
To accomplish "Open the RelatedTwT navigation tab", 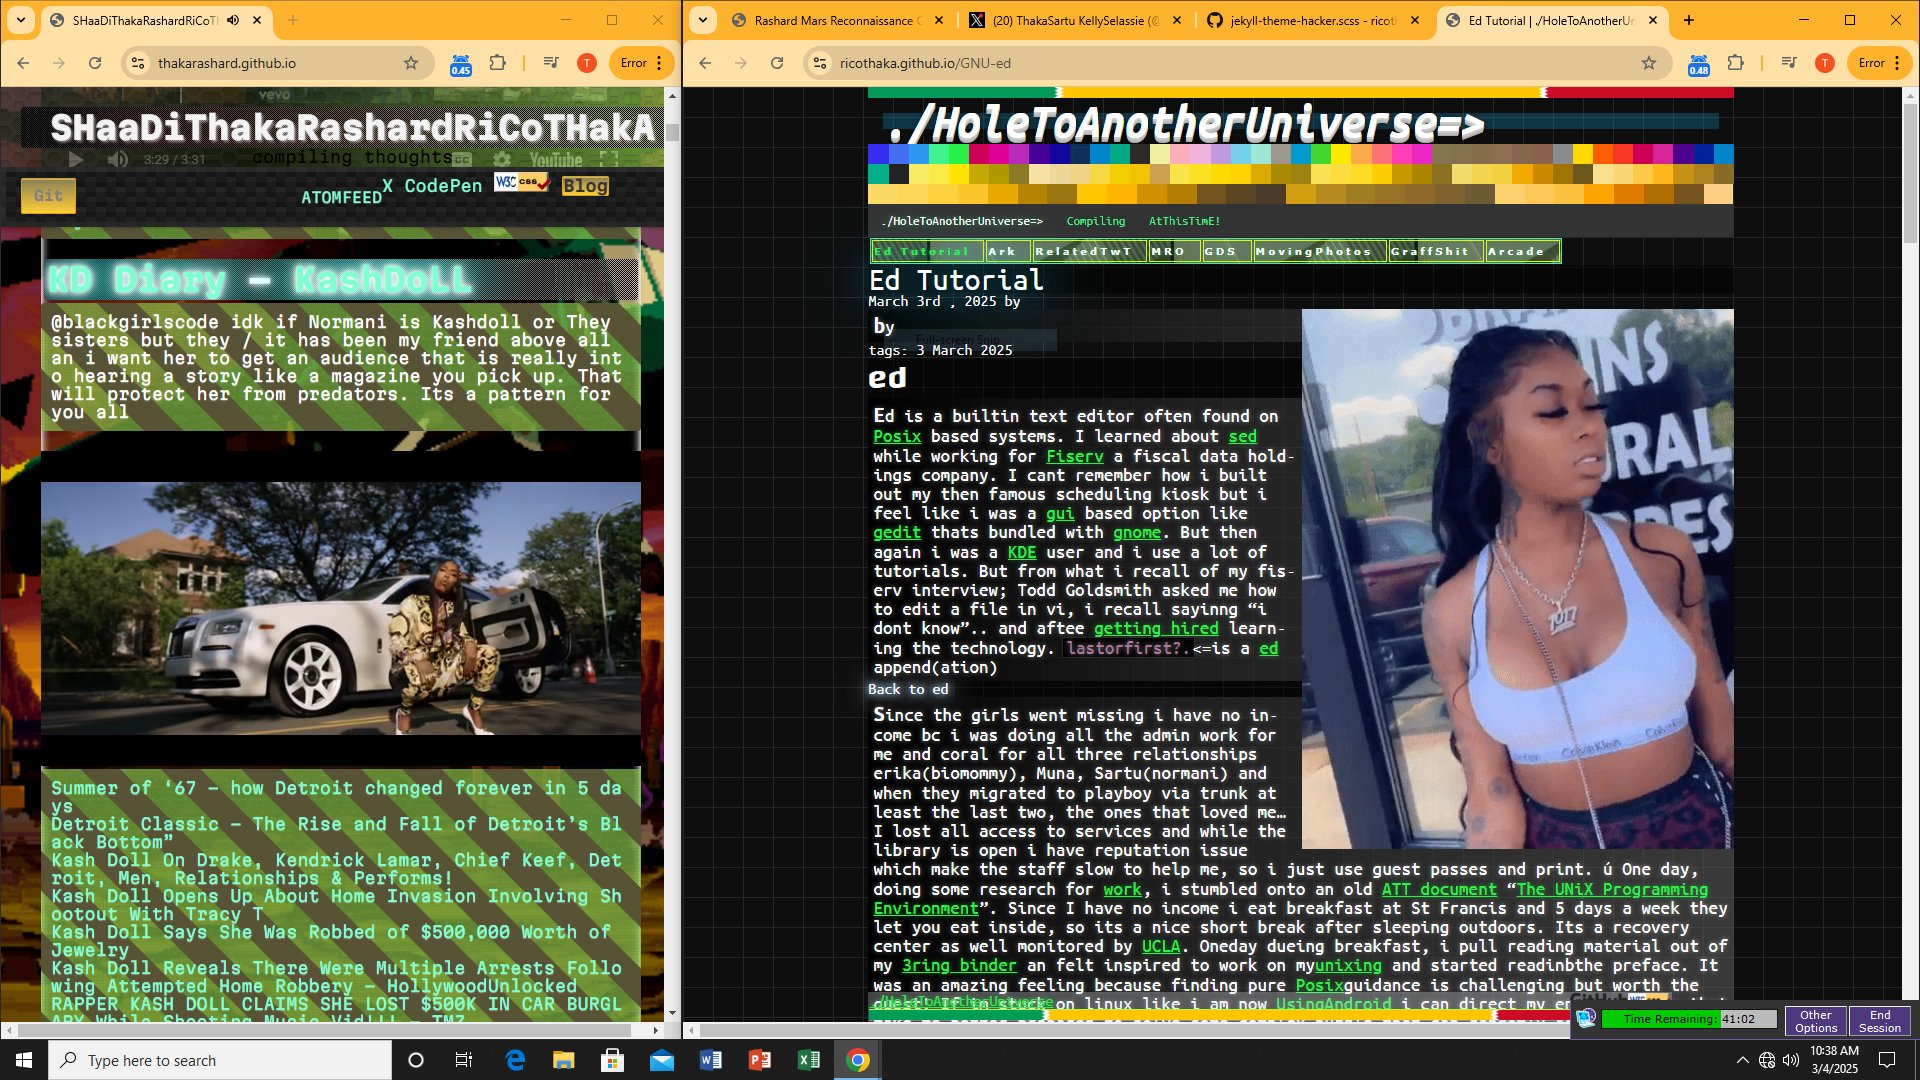I will [1088, 251].
